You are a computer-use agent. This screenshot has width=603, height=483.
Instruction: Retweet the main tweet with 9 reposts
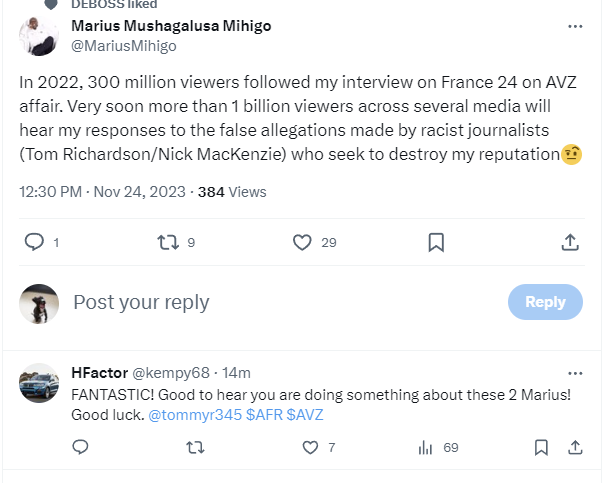[x=169, y=242]
